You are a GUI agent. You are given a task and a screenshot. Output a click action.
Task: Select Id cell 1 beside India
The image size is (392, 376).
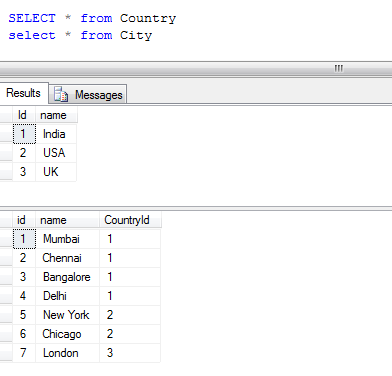(24, 134)
